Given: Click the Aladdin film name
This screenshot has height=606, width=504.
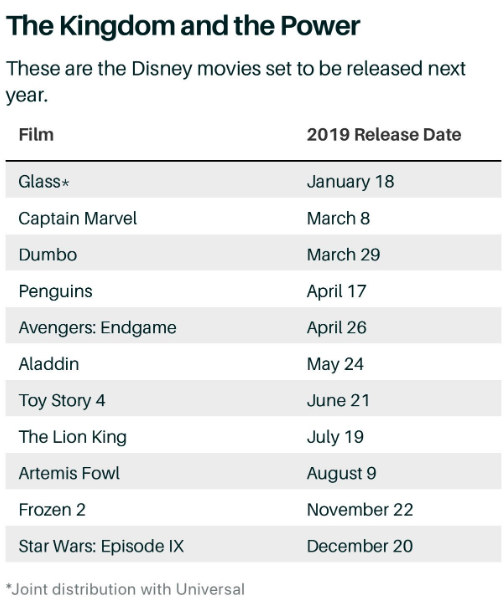Looking at the screenshot, I should (49, 364).
